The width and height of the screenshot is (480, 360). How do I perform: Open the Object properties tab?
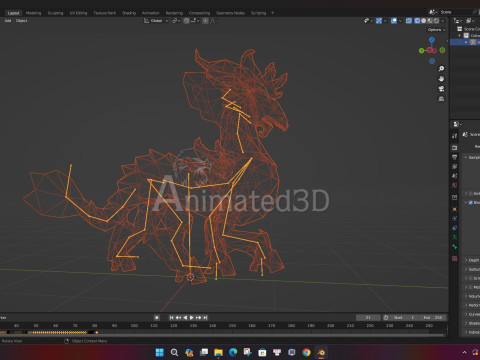click(455, 209)
